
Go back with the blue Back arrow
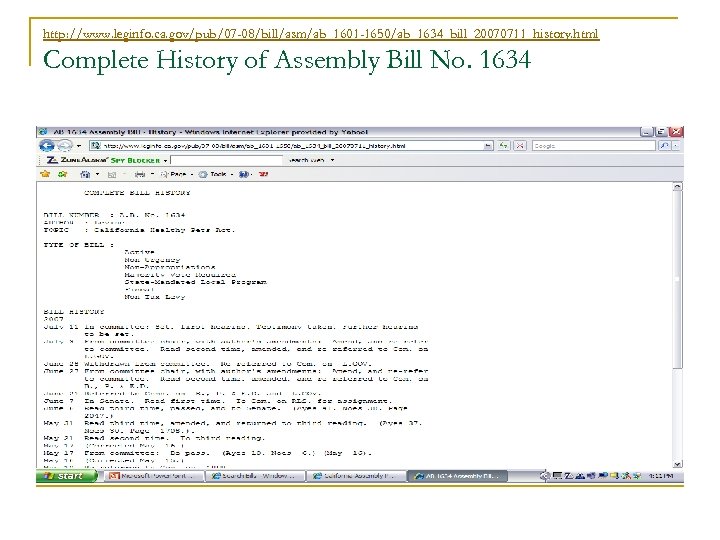pyautogui.click(x=47, y=146)
